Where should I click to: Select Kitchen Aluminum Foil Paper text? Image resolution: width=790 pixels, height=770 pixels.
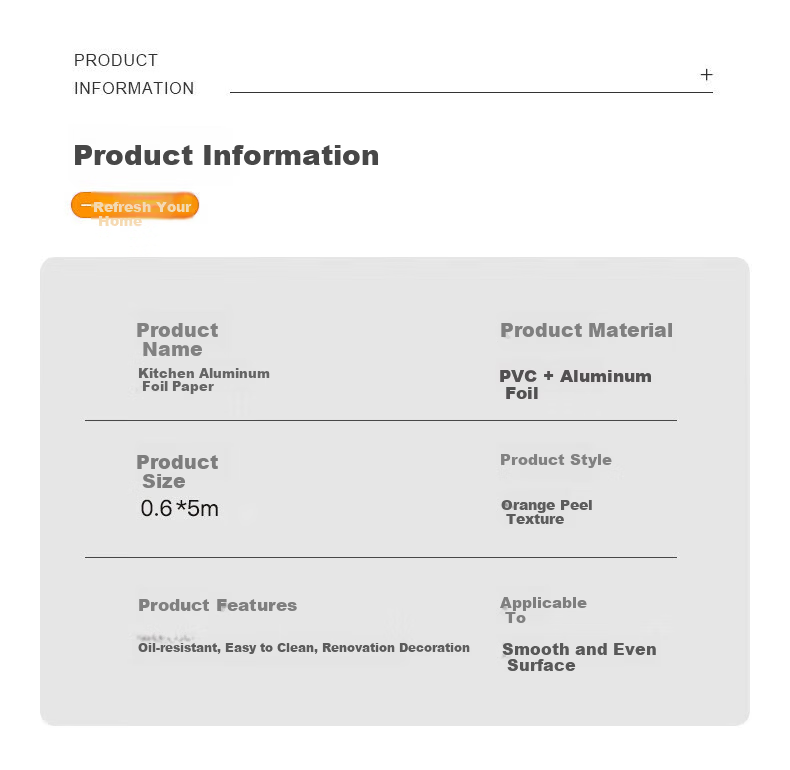point(204,379)
